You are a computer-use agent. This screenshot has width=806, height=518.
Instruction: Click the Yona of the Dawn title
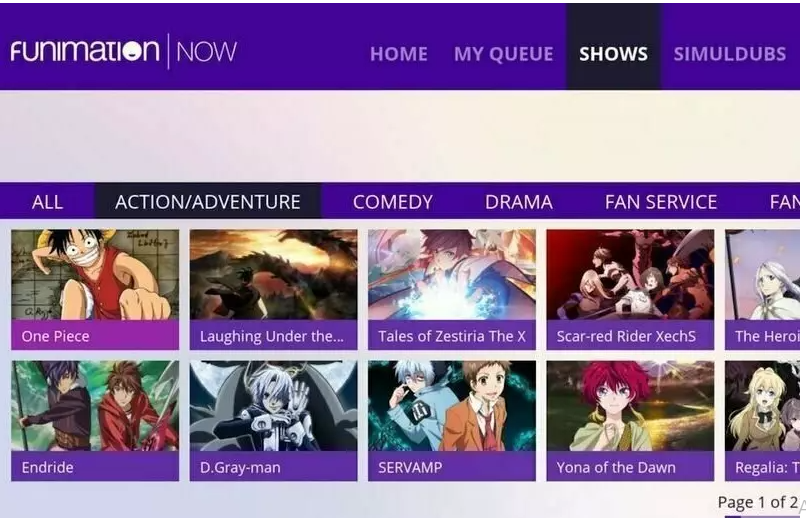616,467
